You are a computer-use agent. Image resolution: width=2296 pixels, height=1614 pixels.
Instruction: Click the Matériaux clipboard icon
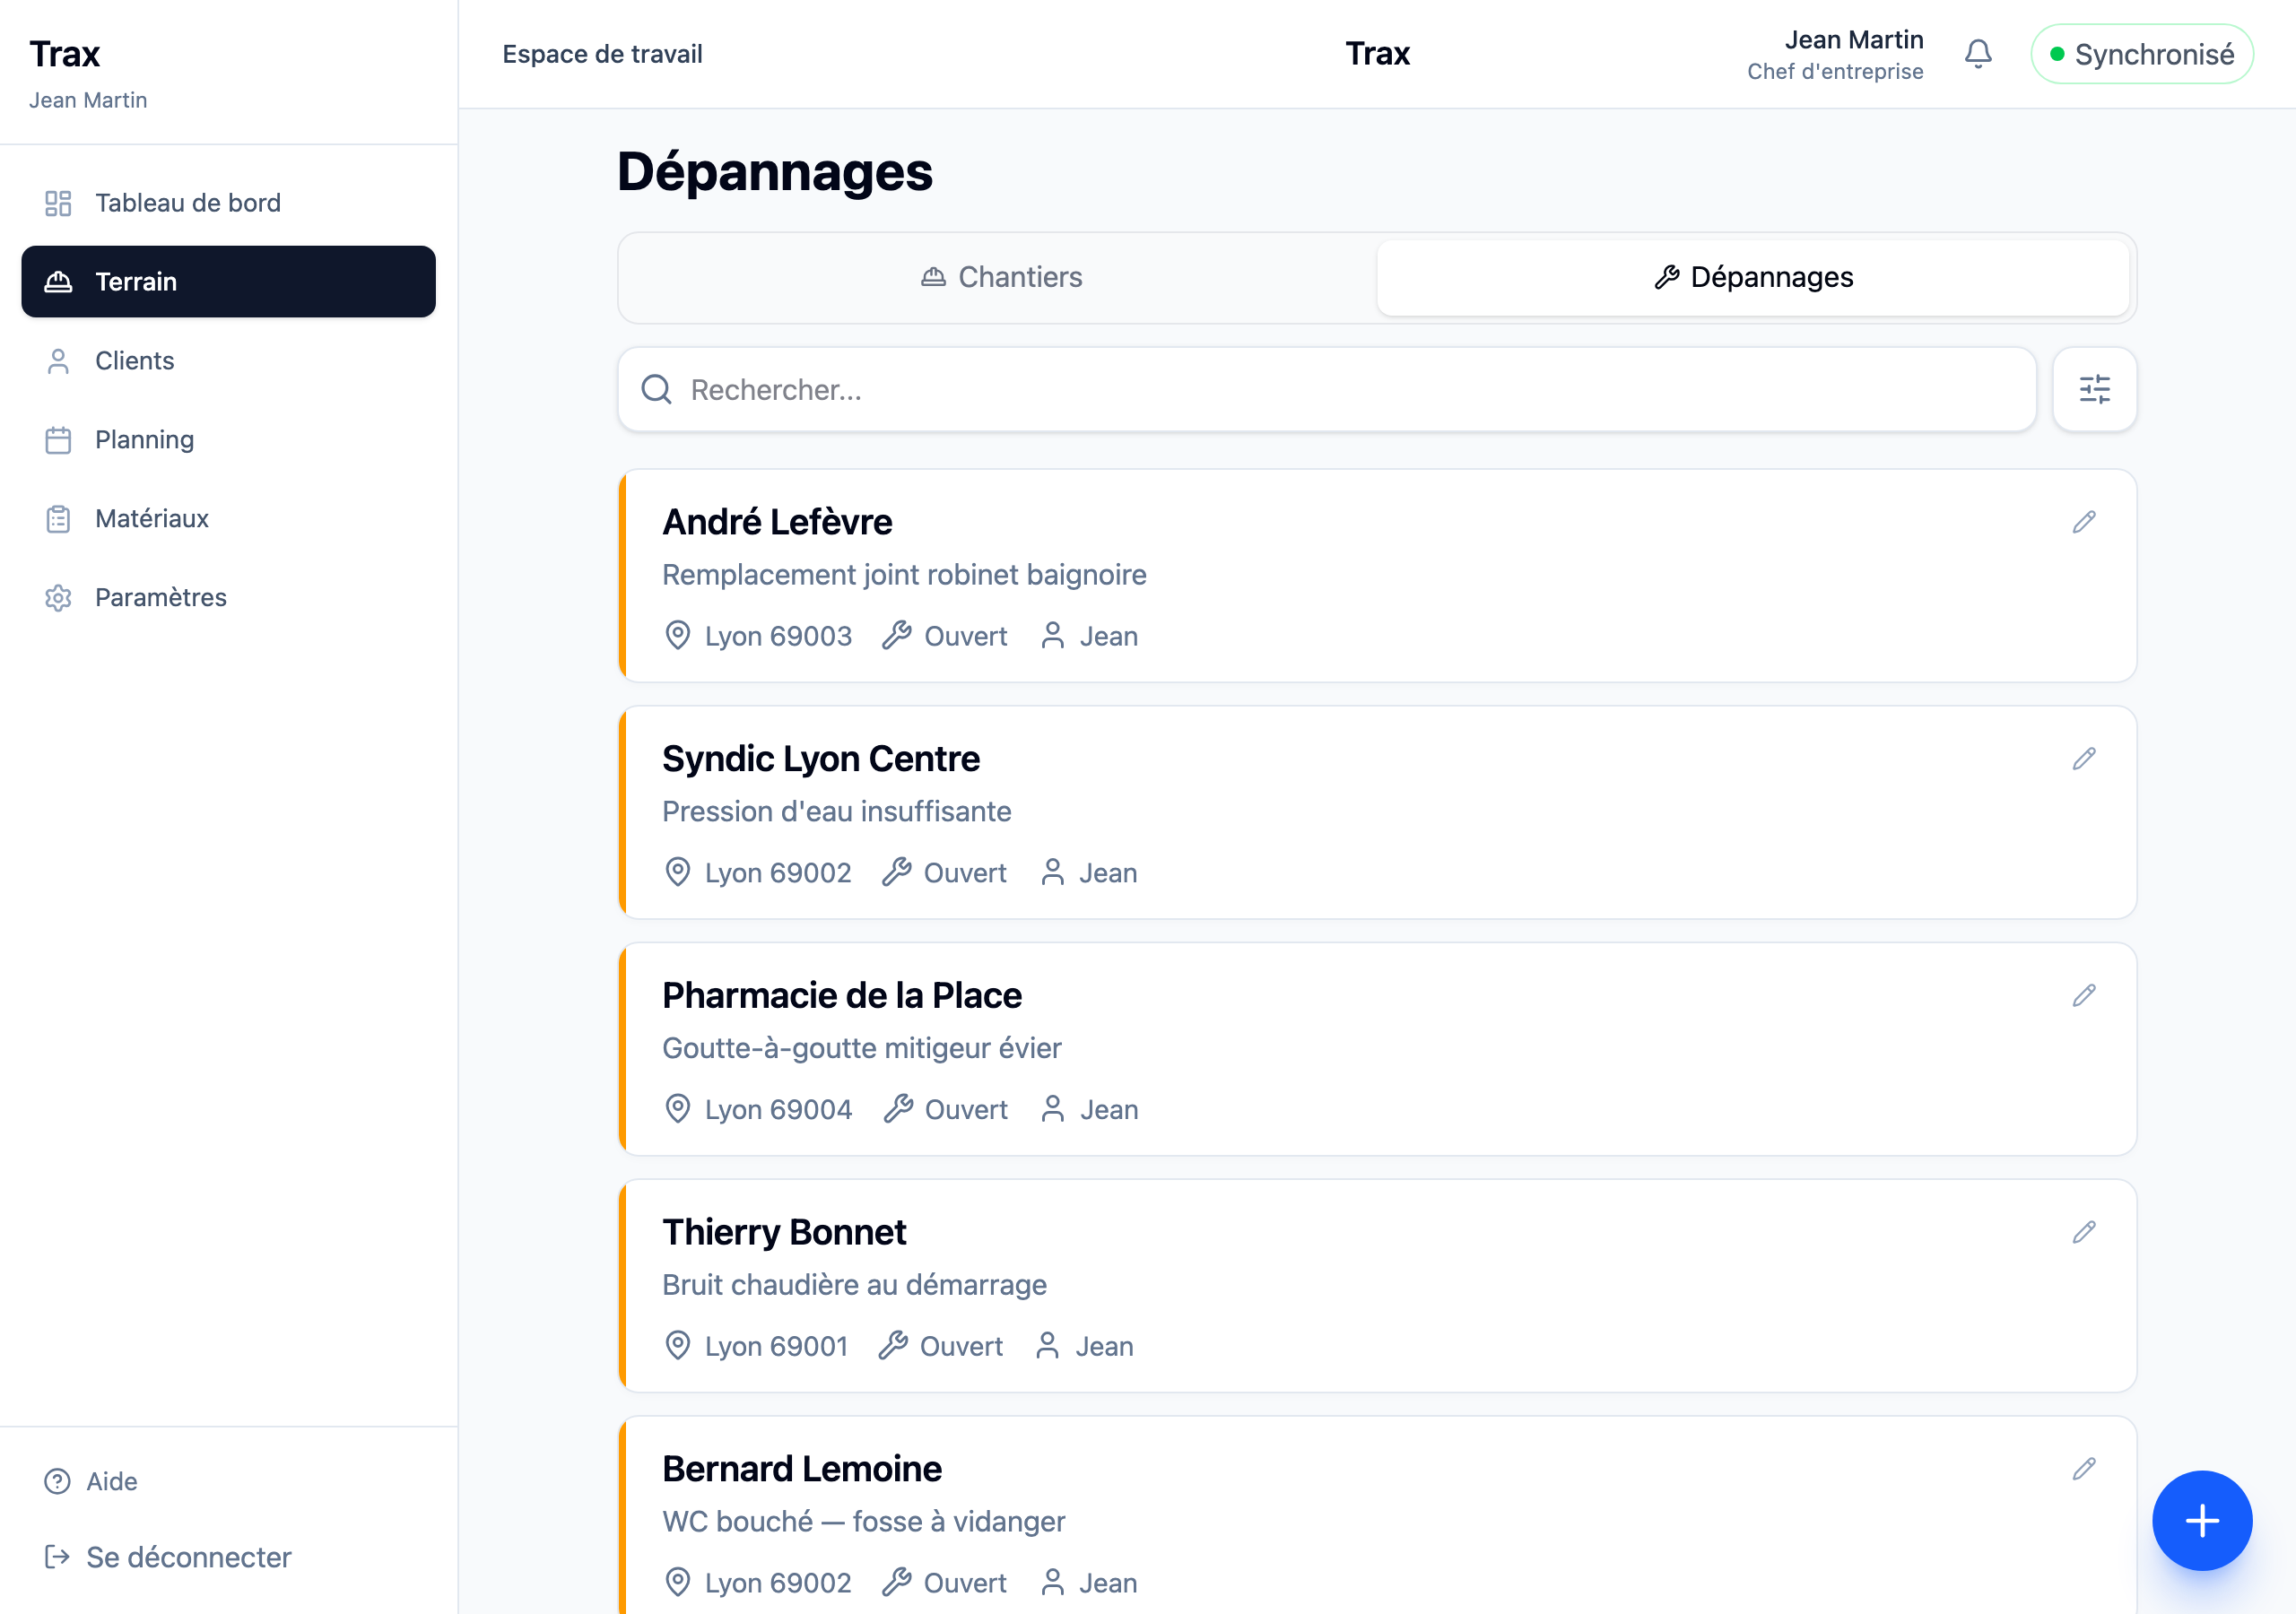(58, 519)
